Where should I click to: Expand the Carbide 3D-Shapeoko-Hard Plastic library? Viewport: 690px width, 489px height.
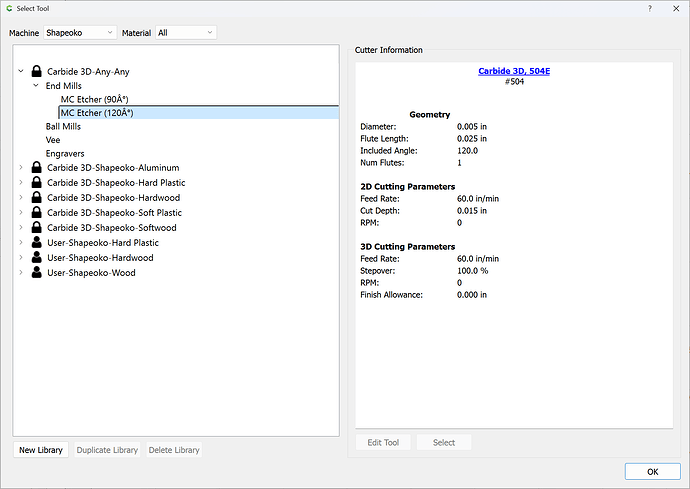click(21, 183)
